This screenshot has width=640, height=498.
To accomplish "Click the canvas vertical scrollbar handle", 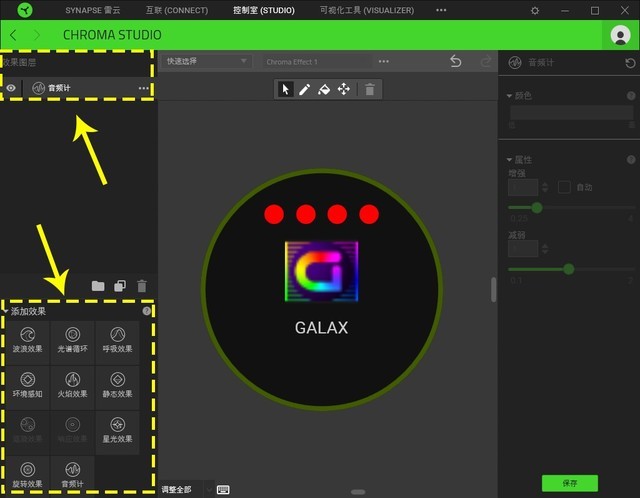I will click(493, 289).
